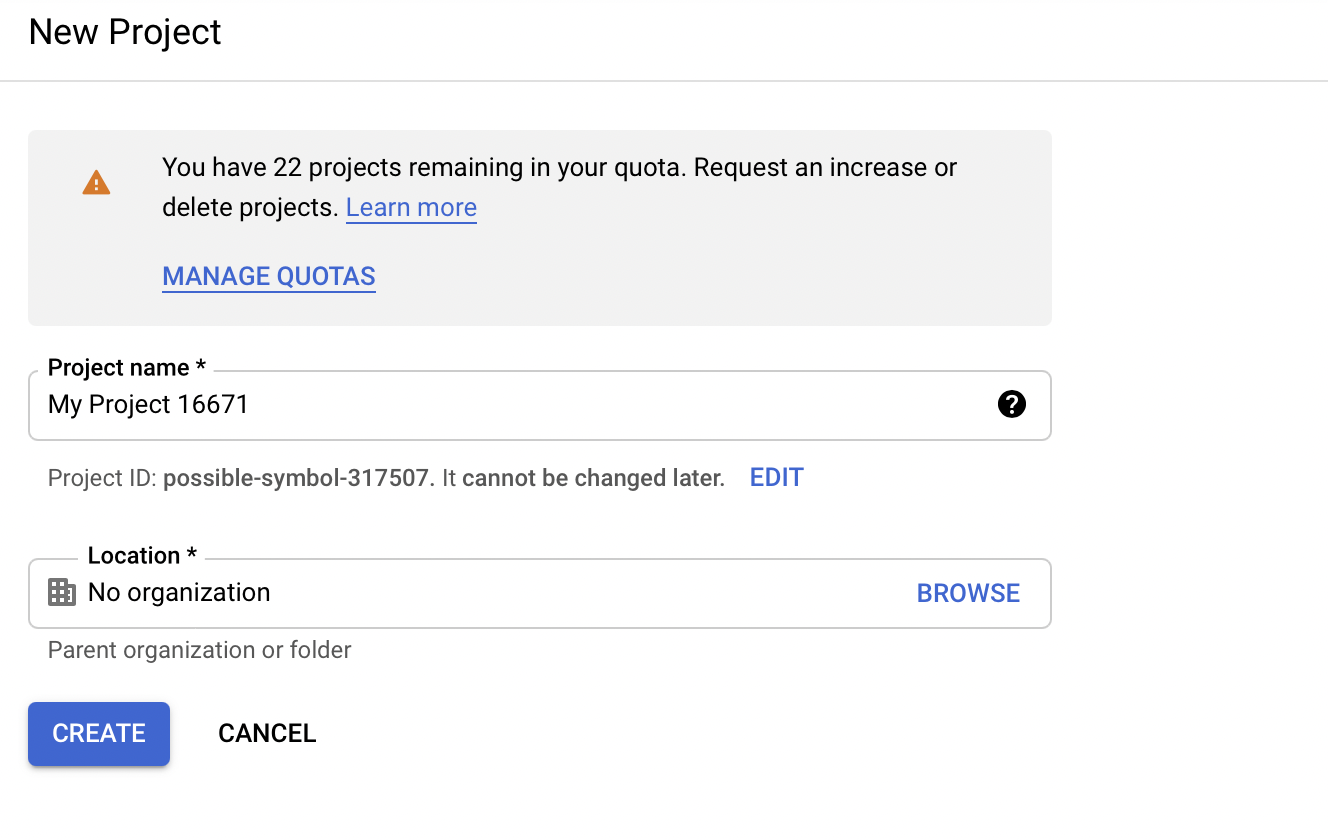Viewport: 1328px width, 840px height.
Task: Open the MANAGE QUOTAS link
Action: click(x=269, y=276)
